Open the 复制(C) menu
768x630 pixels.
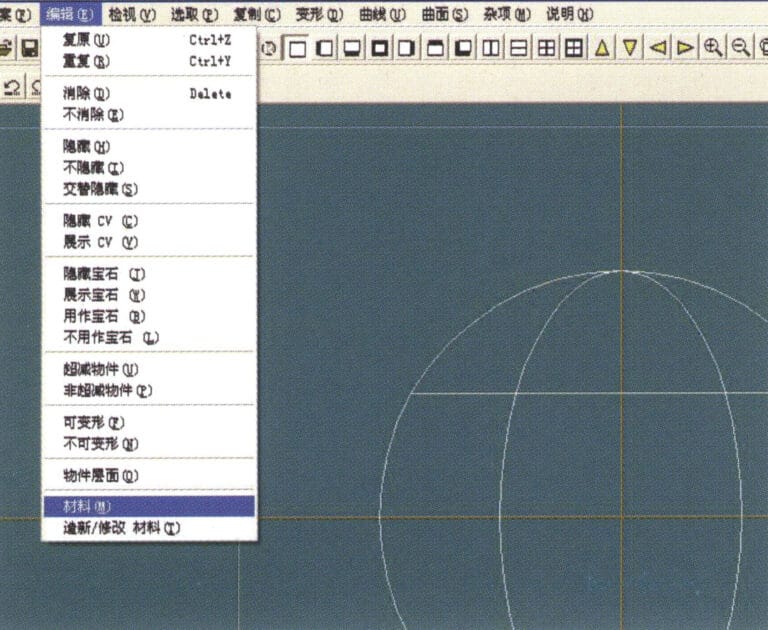pos(257,15)
